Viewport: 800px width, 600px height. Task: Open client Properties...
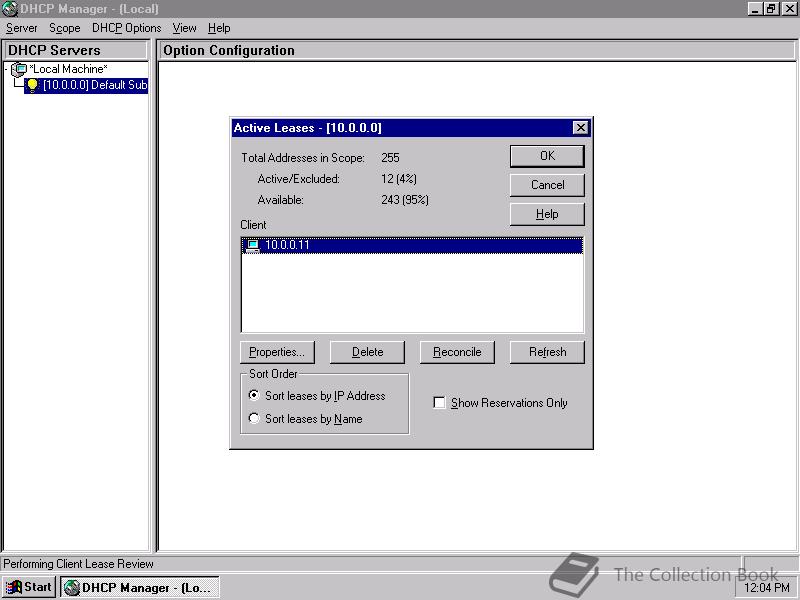tap(277, 352)
